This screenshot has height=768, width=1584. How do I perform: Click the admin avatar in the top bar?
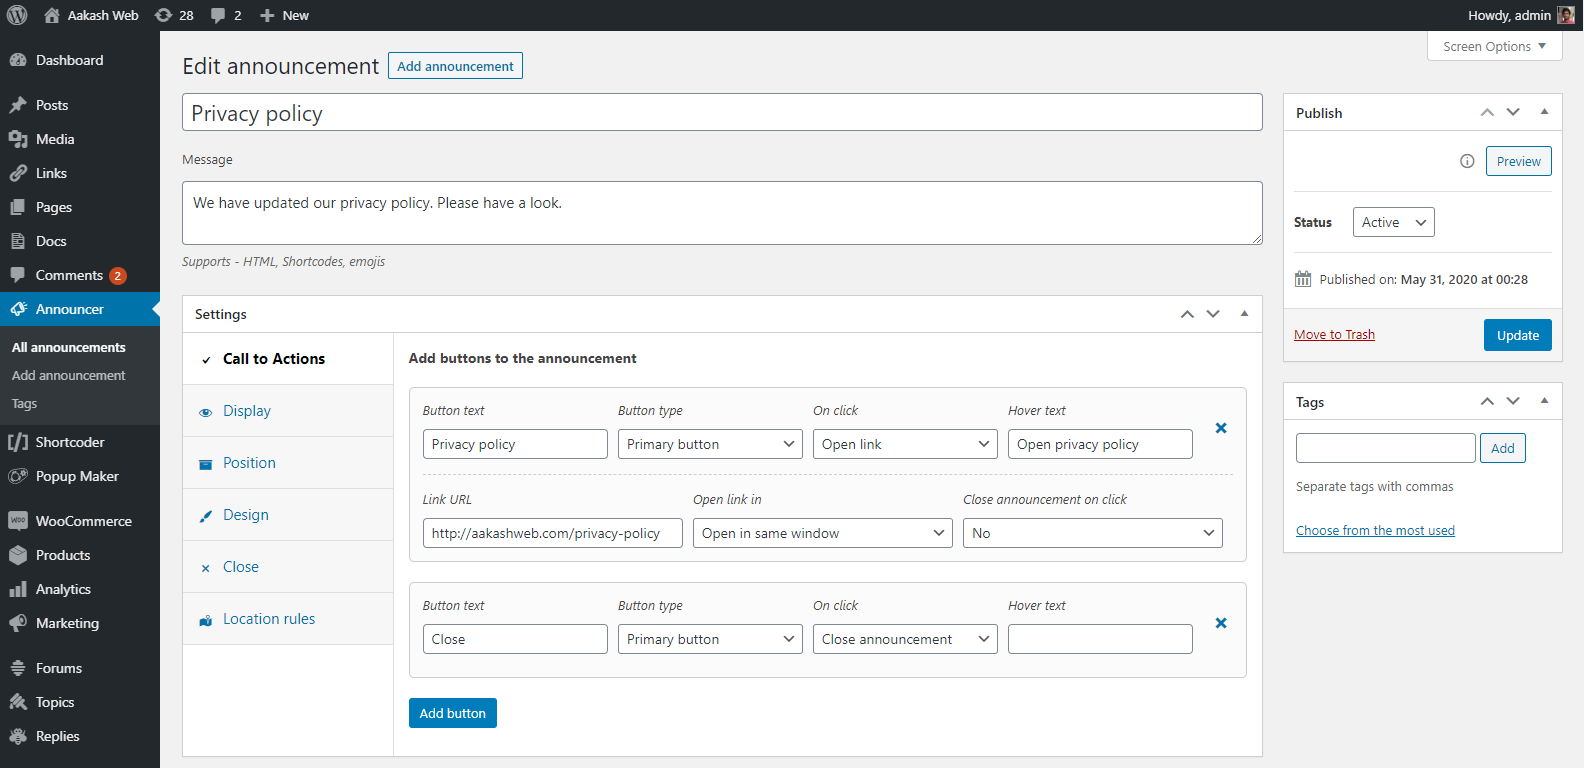[x=1566, y=15]
